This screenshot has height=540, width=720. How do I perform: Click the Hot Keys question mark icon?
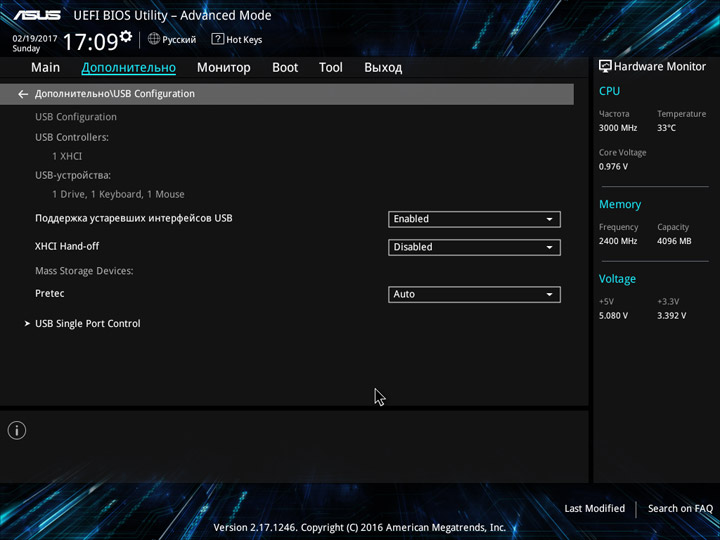coord(217,39)
